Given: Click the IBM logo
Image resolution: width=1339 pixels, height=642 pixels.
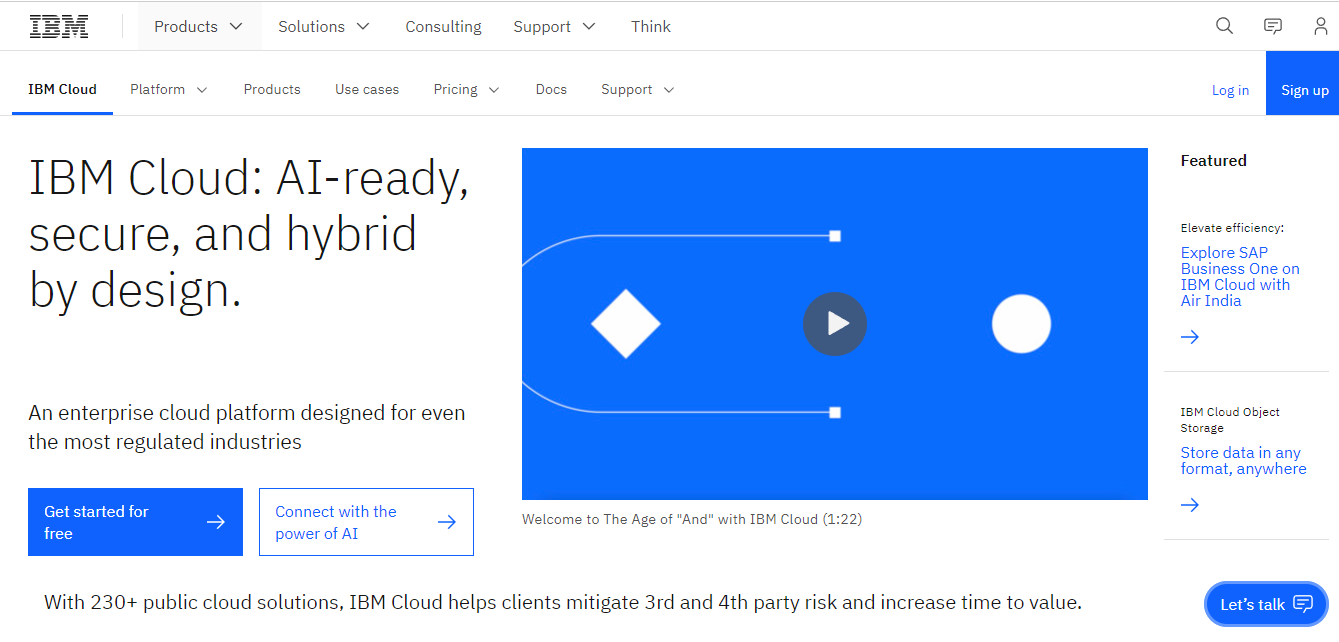Looking at the screenshot, I should click(59, 27).
